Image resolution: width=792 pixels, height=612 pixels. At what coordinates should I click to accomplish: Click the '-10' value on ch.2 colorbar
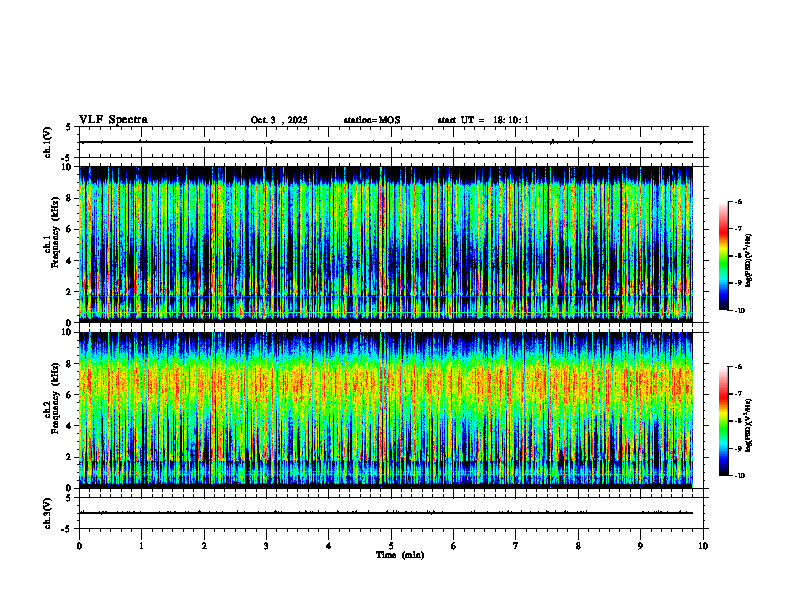coord(738,475)
